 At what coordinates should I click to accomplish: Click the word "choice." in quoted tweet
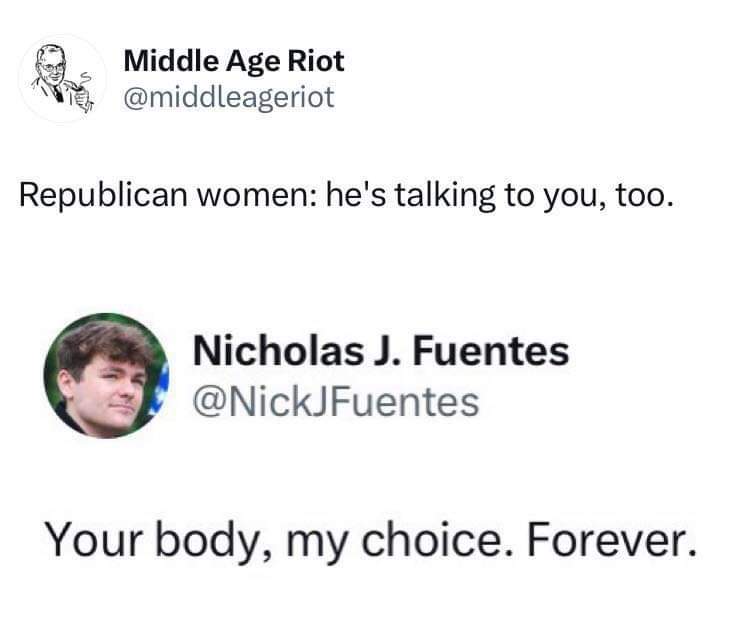pyautogui.click(x=437, y=539)
